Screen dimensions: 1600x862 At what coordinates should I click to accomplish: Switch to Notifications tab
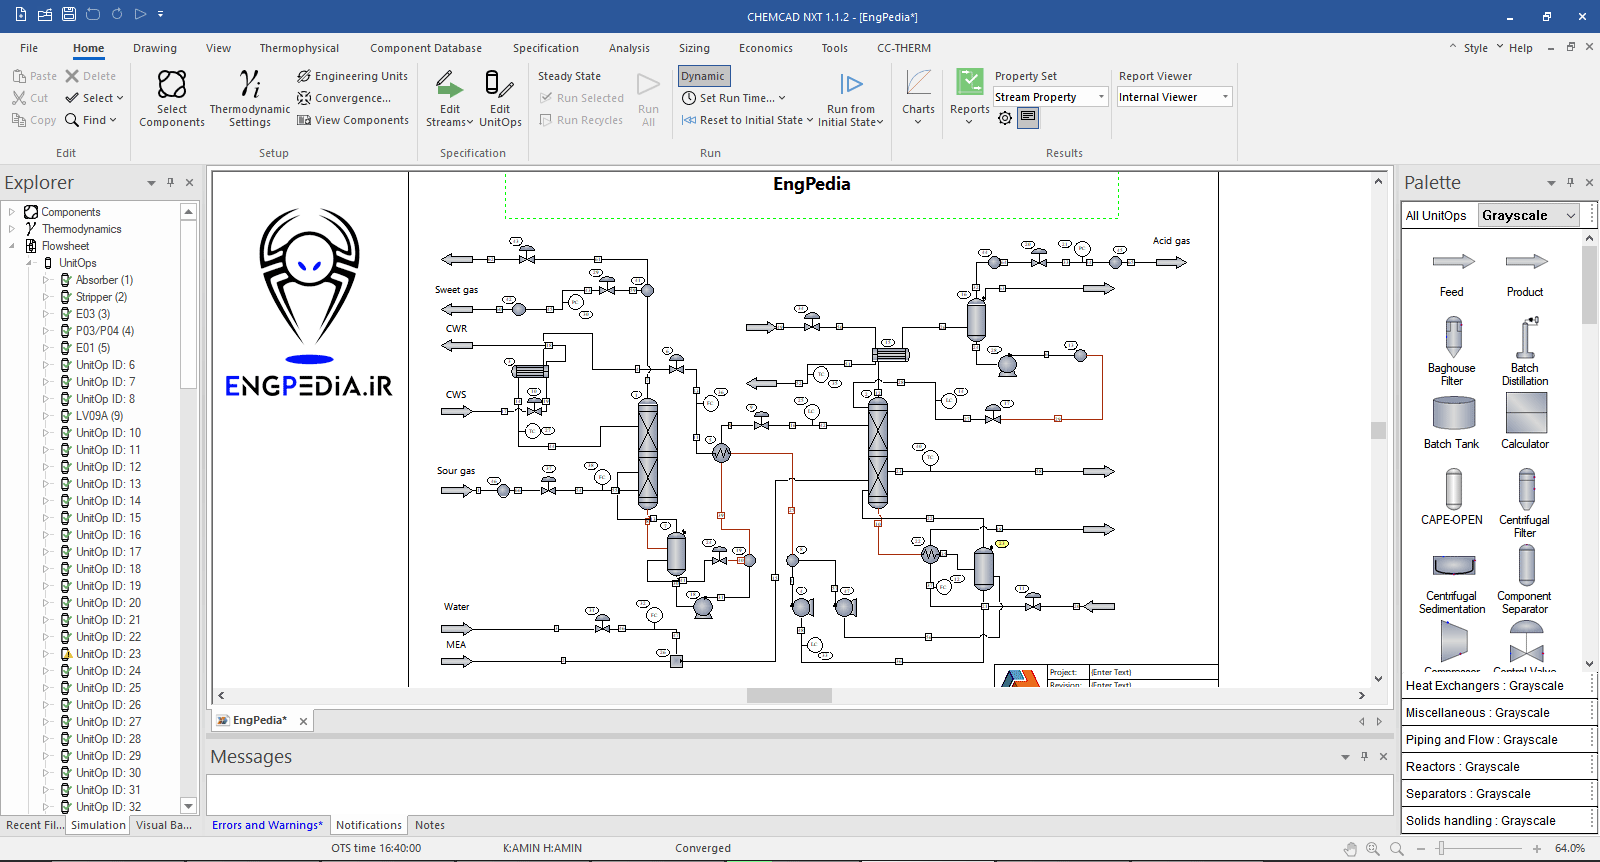[x=368, y=825]
